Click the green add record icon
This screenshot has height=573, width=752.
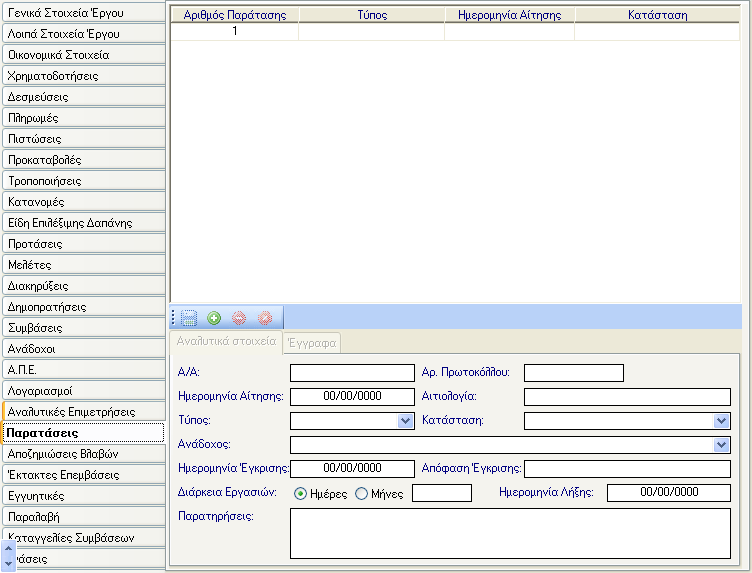pyautogui.click(x=214, y=318)
